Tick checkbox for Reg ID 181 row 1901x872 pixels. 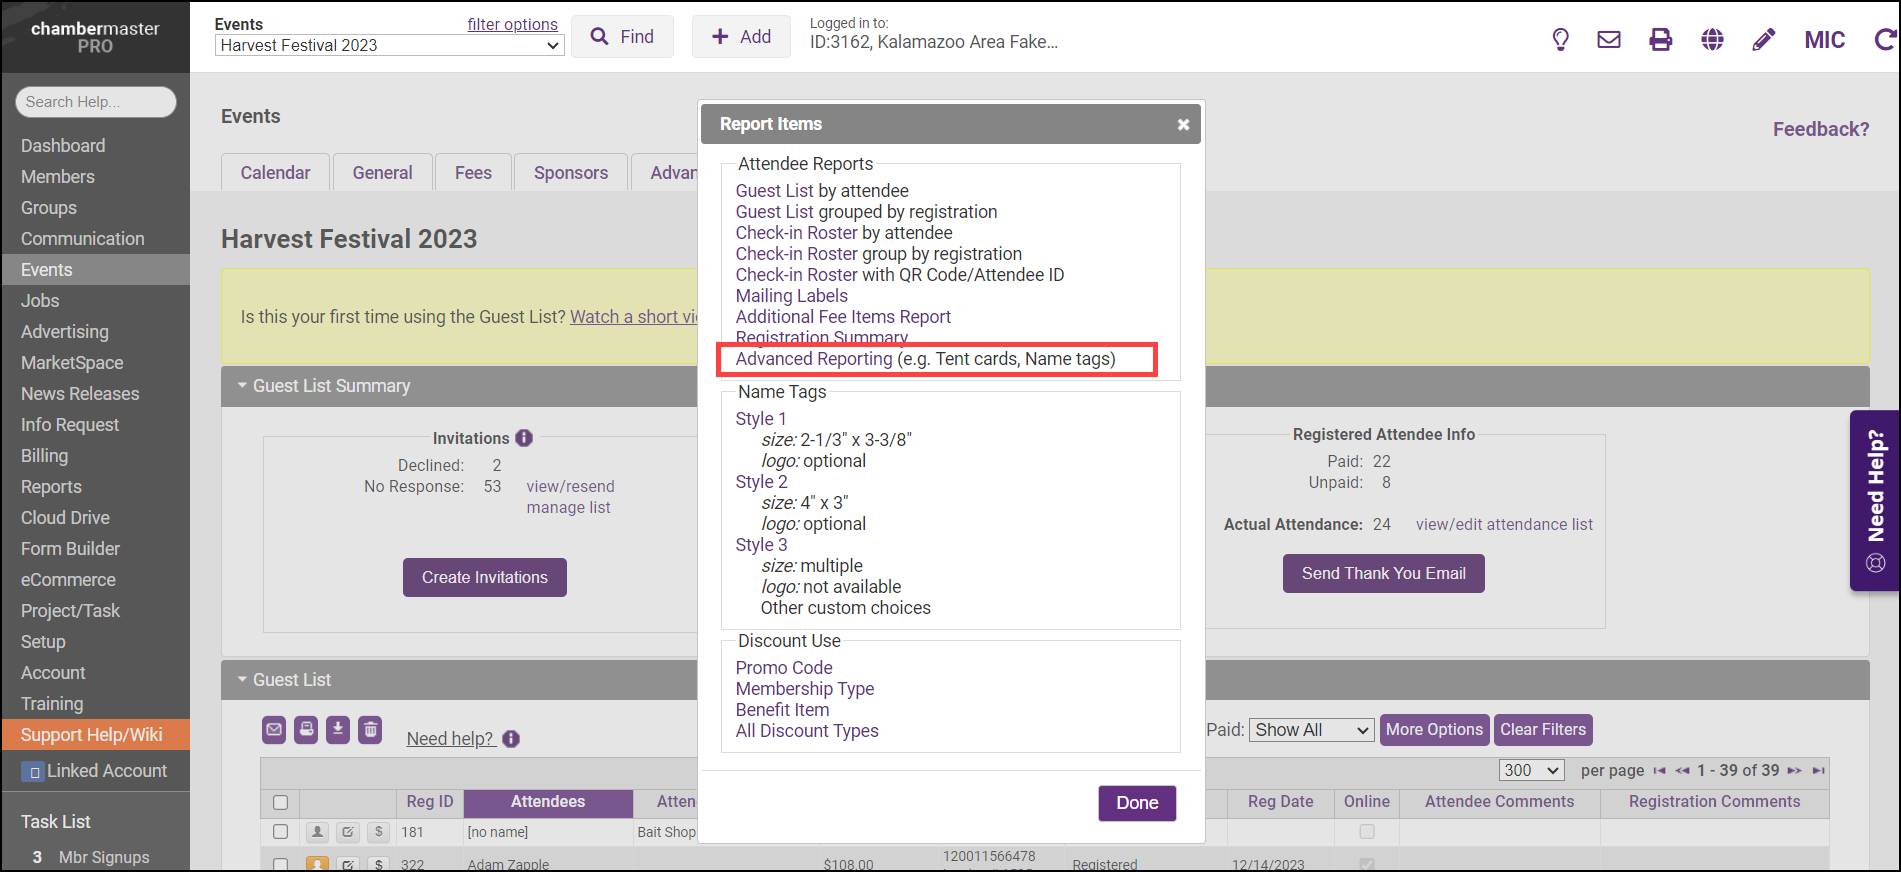tap(280, 832)
